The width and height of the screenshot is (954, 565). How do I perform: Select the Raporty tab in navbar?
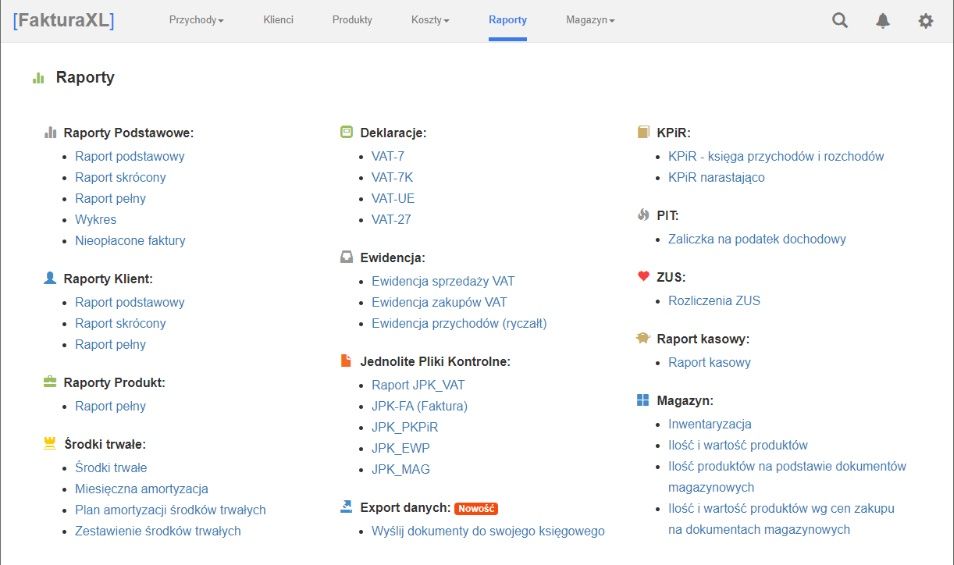coord(507,20)
